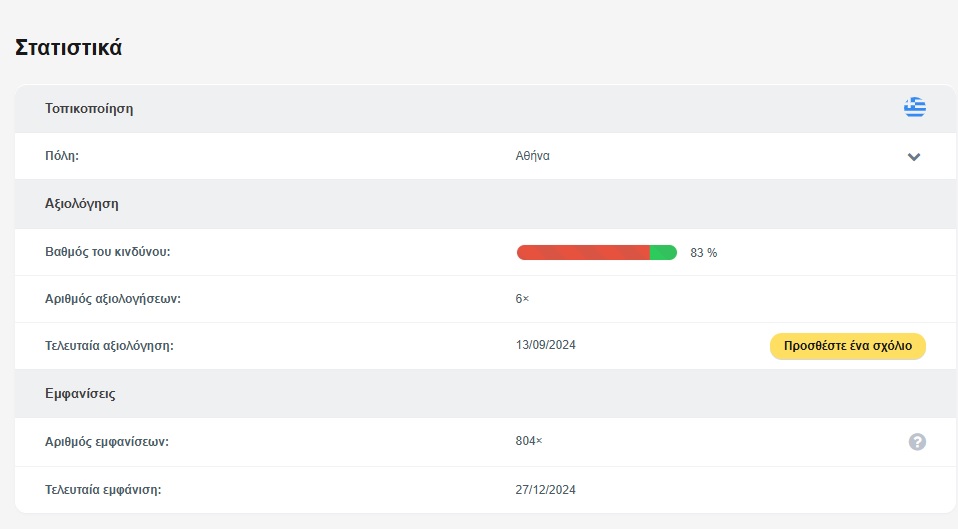Click the Τελευταία αξιολόγηση label
958x529 pixels.
coord(110,346)
